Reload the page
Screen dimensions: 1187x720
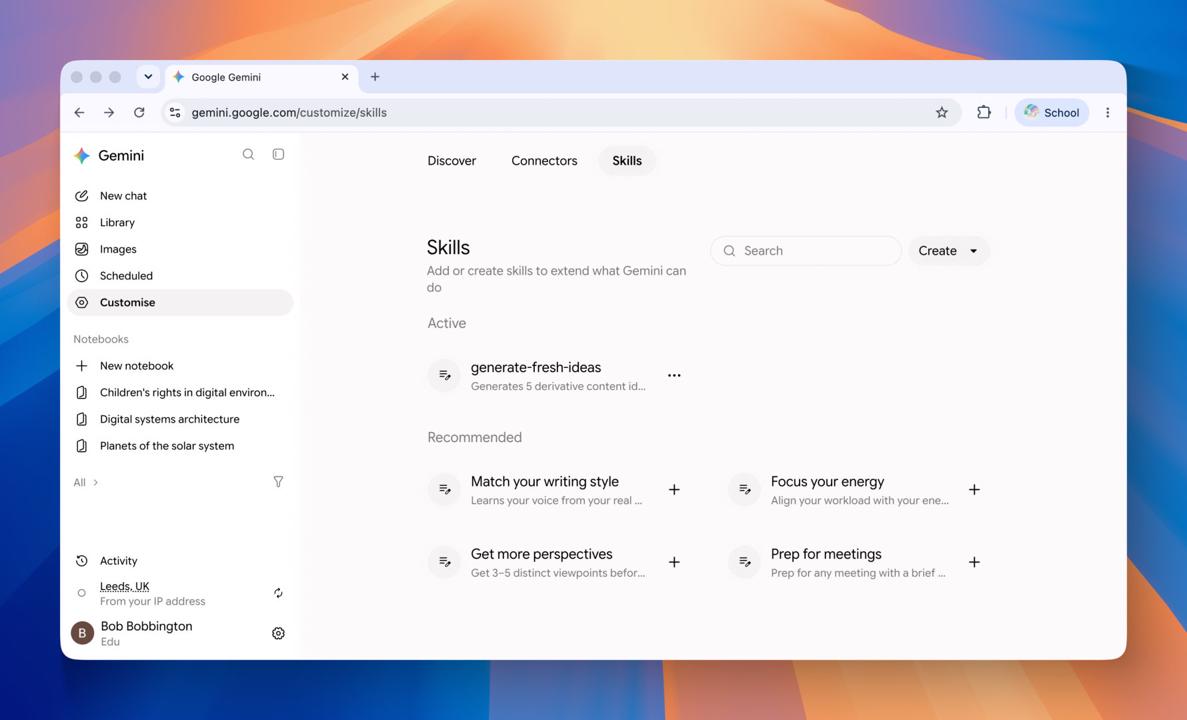pos(139,112)
